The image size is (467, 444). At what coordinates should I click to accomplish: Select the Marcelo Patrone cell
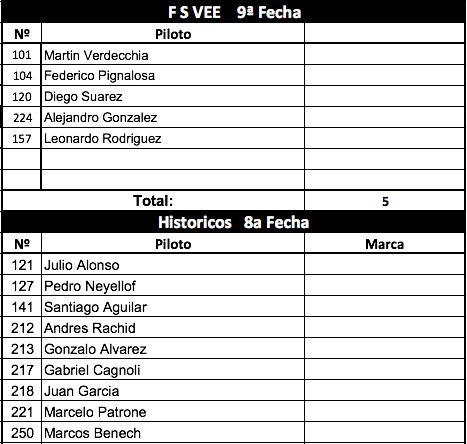click(173, 412)
